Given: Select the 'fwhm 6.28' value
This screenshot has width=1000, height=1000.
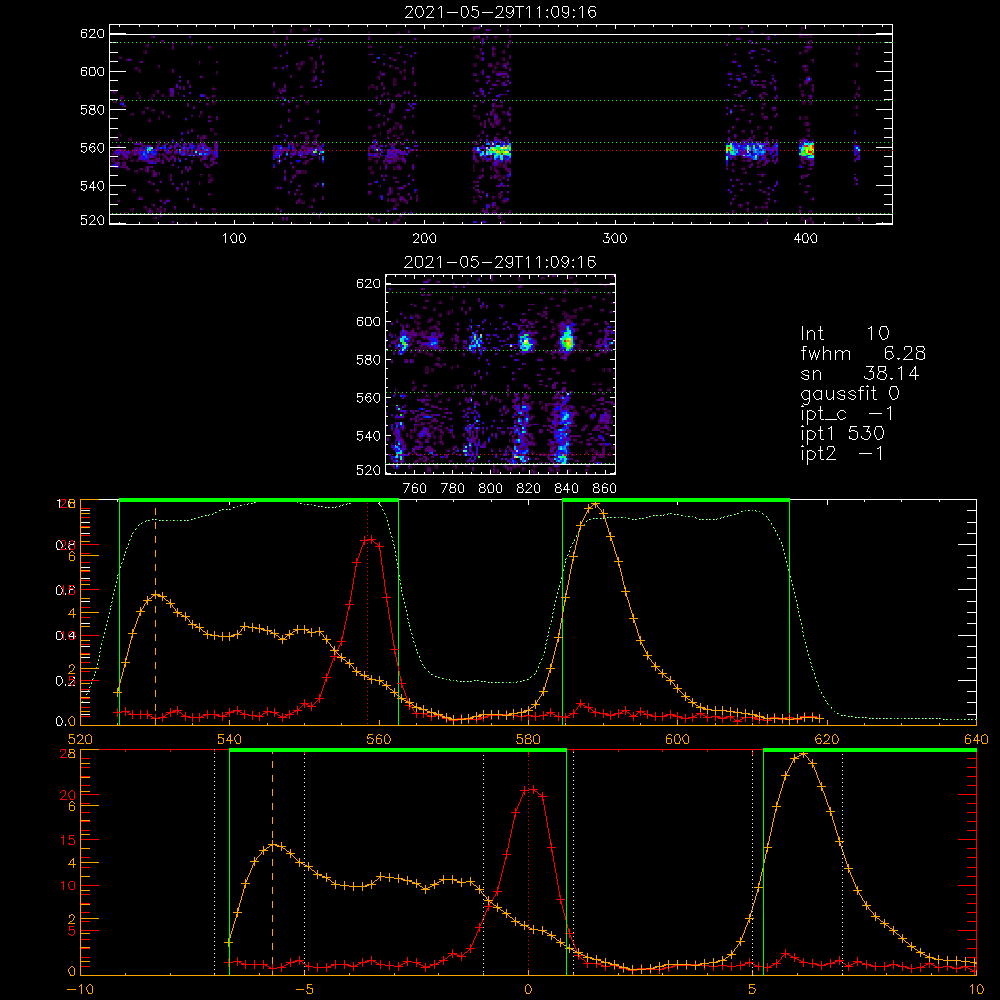Looking at the screenshot, I should tap(863, 353).
